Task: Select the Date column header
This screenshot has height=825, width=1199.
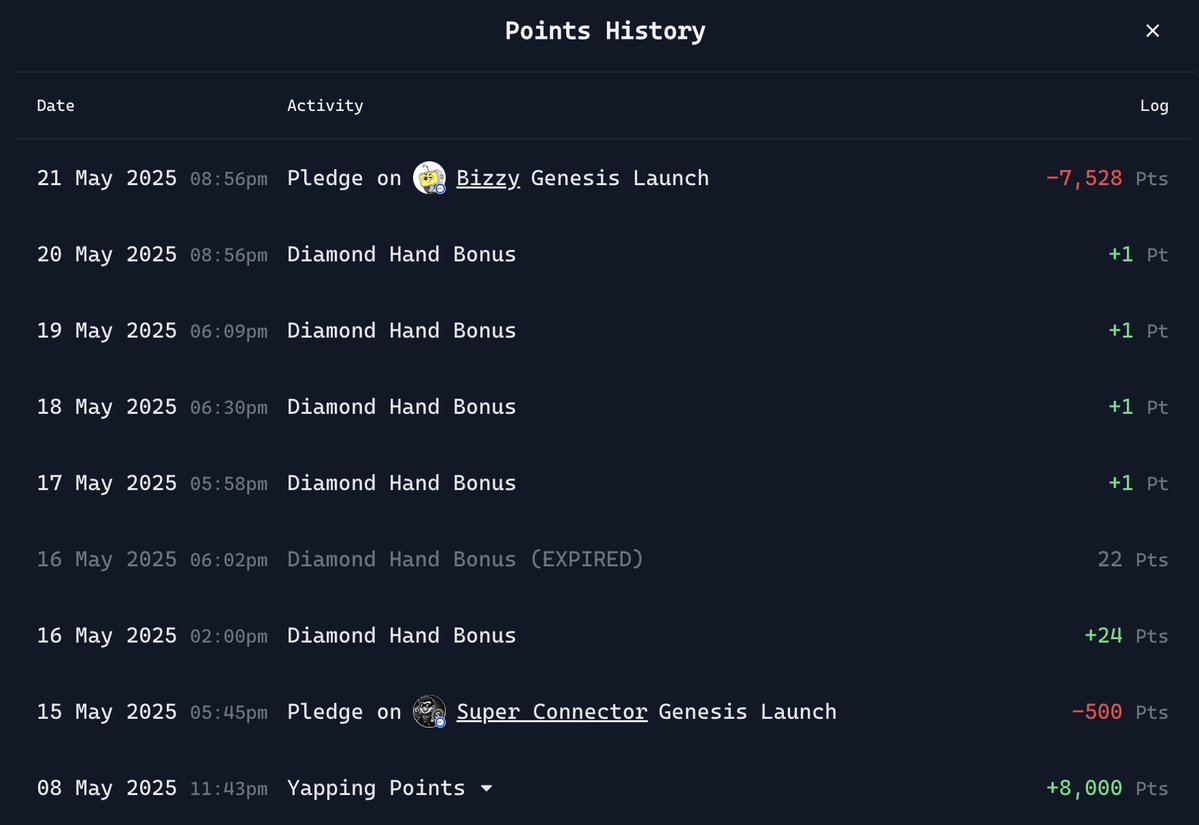Action: (56, 106)
